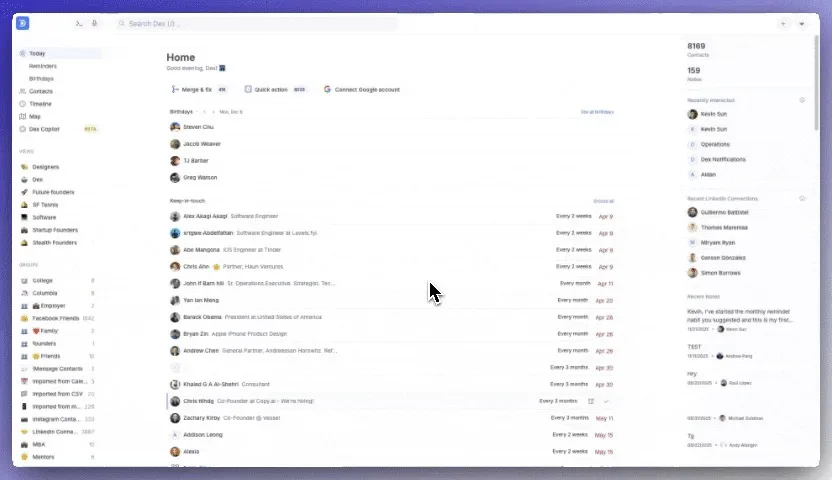The height and width of the screenshot is (480, 832).
Task: Click the plus add button top right
Action: coord(783,24)
